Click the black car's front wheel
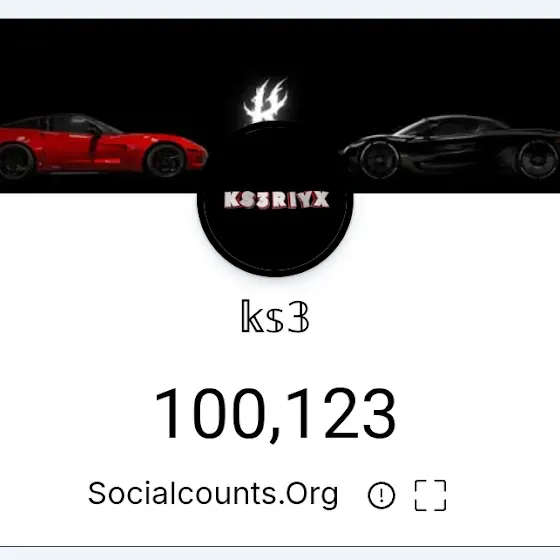 pos(379,160)
